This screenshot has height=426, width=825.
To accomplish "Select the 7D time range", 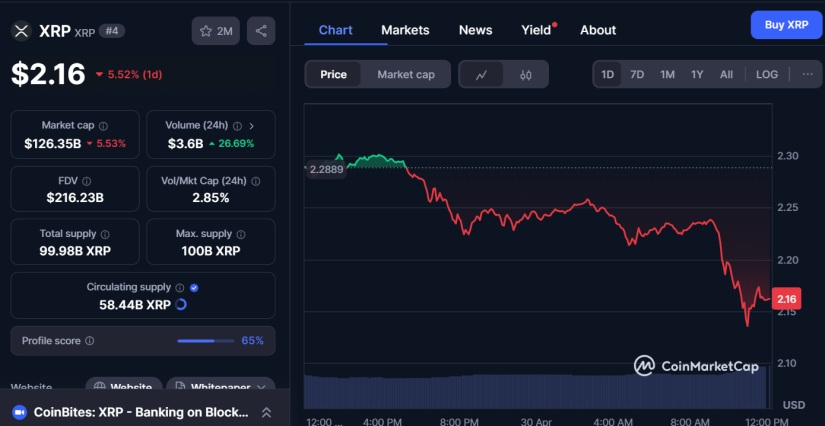I will pos(637,75).
